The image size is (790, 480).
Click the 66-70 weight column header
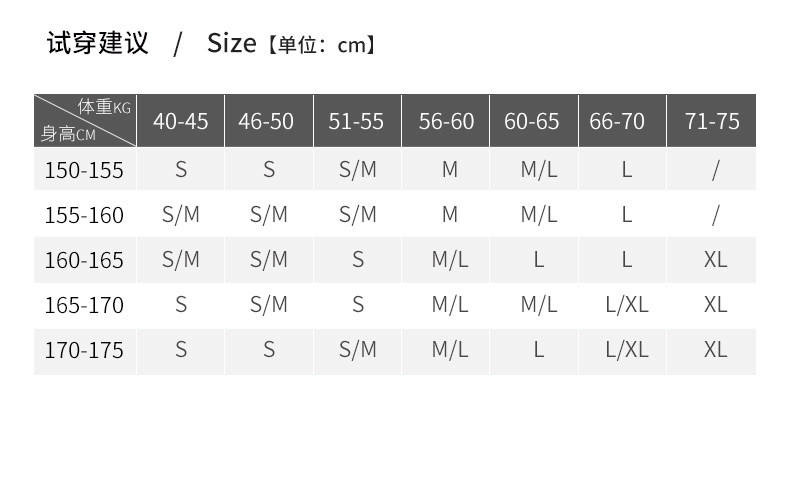click(617, 121)
